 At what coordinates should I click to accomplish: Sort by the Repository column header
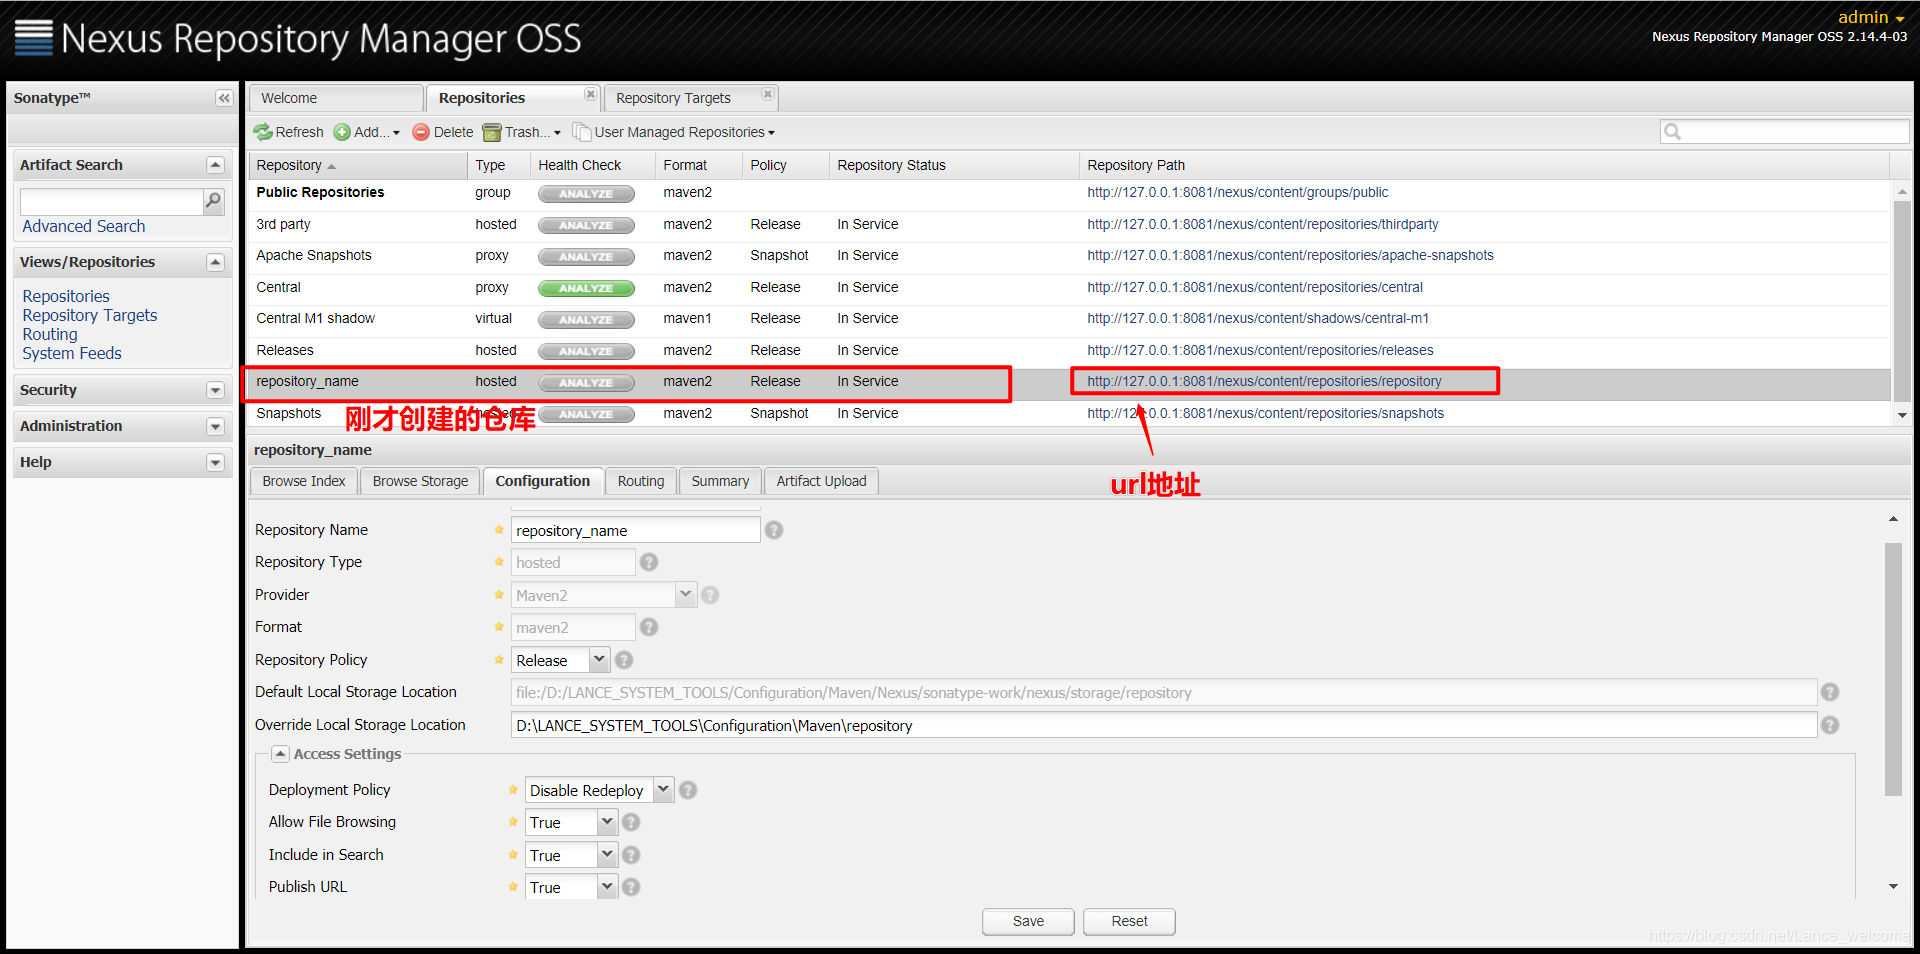(x=358, y=165)
